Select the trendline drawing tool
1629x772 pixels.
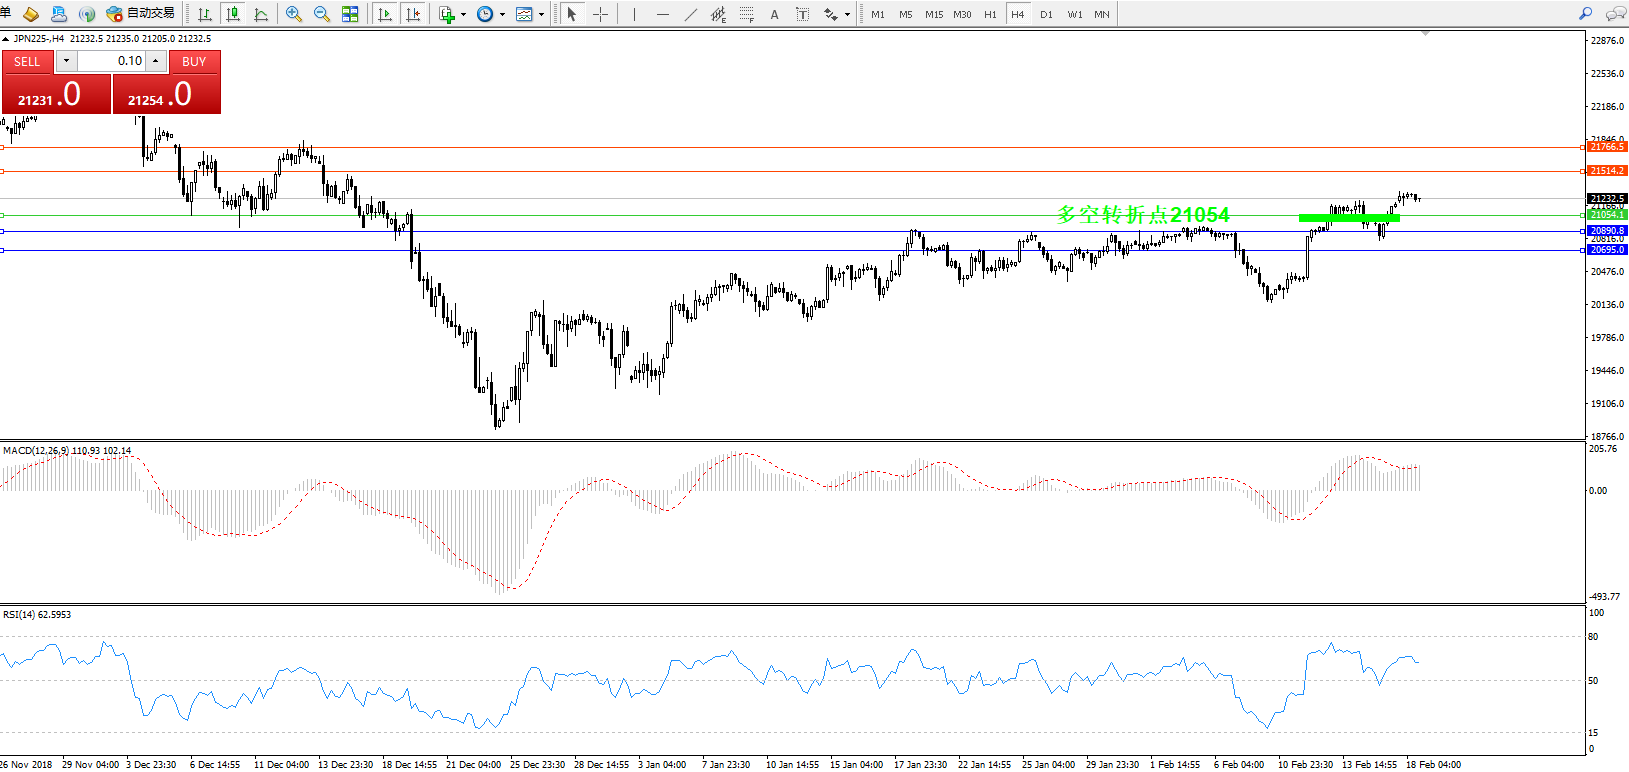coord(690,14)
